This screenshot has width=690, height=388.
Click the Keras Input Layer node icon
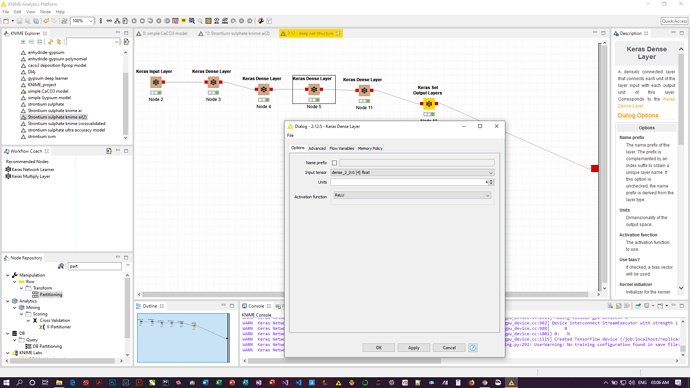pyautogui.click(x=156, y=82)
